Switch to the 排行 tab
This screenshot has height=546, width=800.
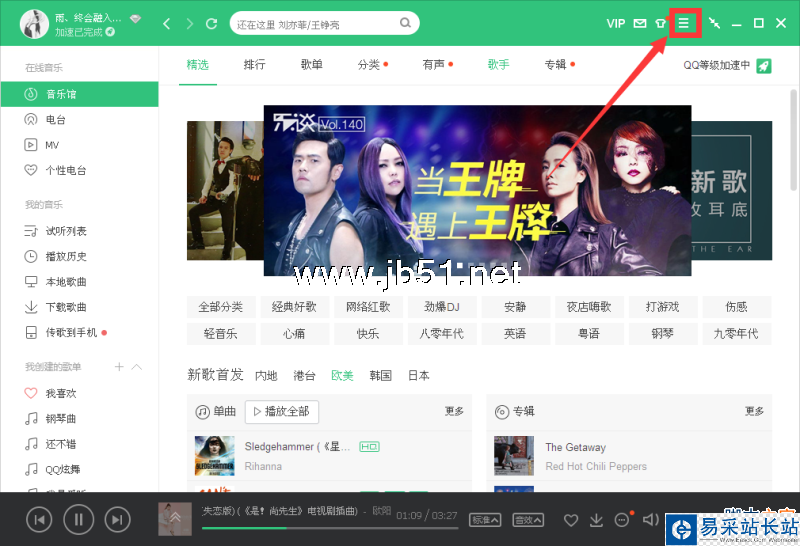click(x=254, y=65)
